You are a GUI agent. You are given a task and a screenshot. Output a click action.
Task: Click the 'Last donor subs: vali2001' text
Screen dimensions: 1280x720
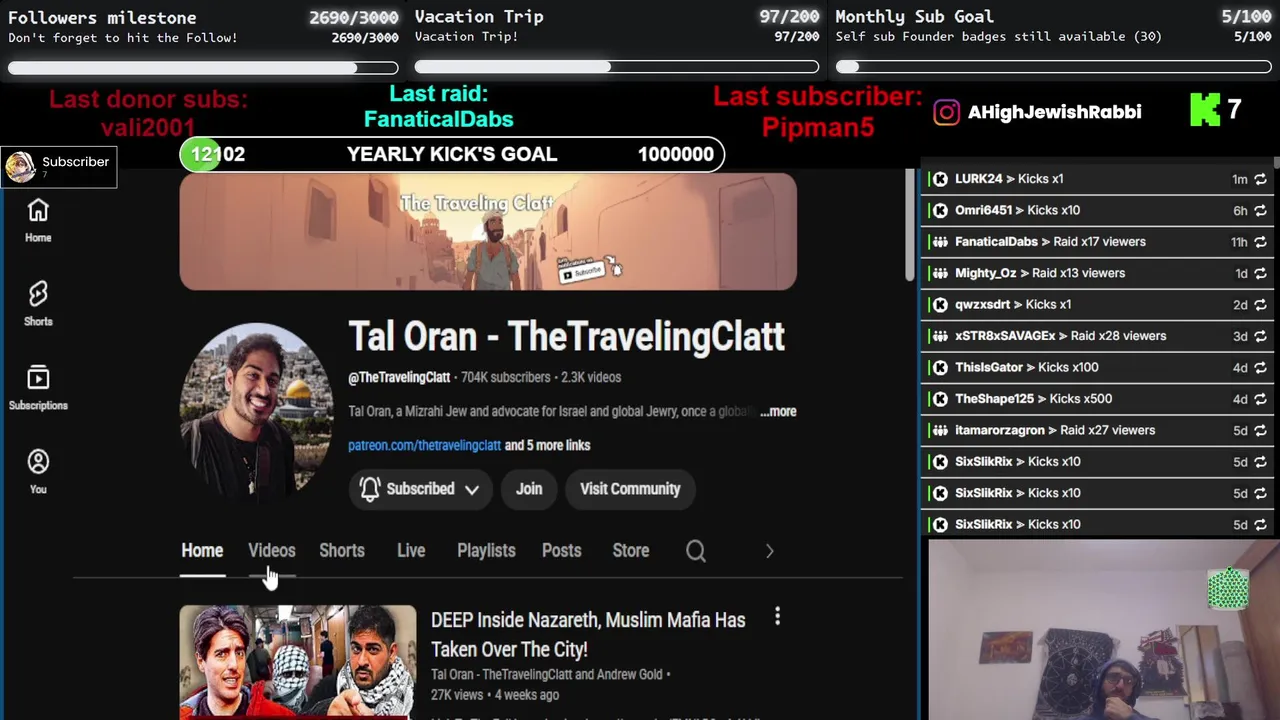(x=148, y=113)
